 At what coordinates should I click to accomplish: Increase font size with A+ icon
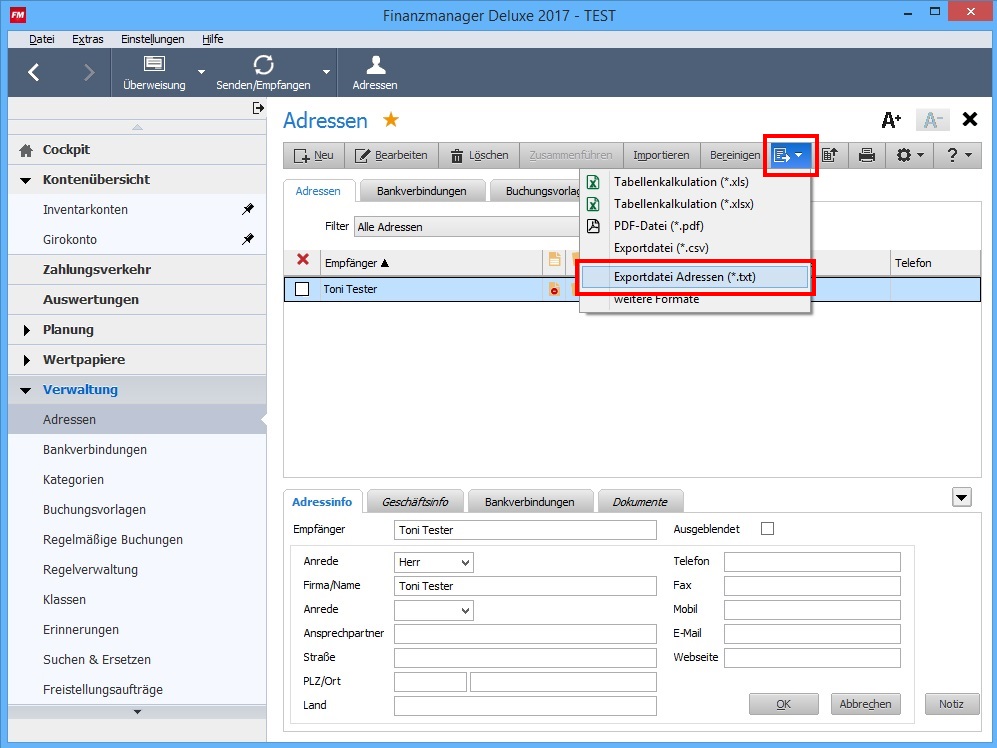(x=891, y=120)
